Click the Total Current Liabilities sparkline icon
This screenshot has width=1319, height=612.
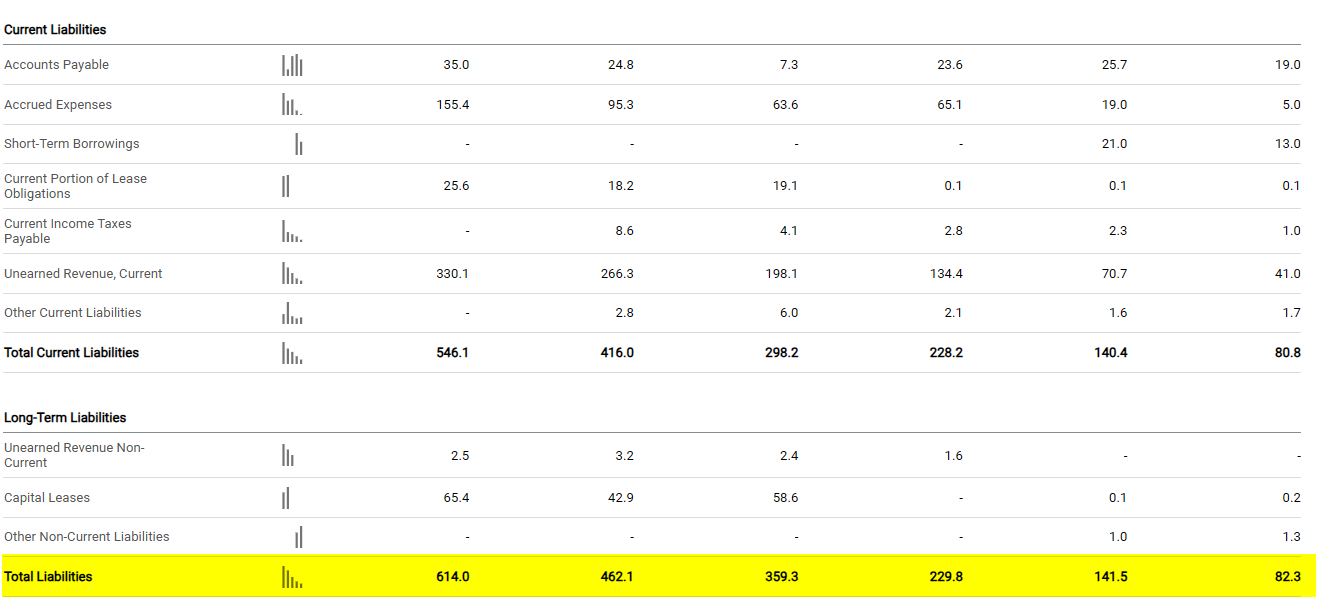(x=292, y=353)
